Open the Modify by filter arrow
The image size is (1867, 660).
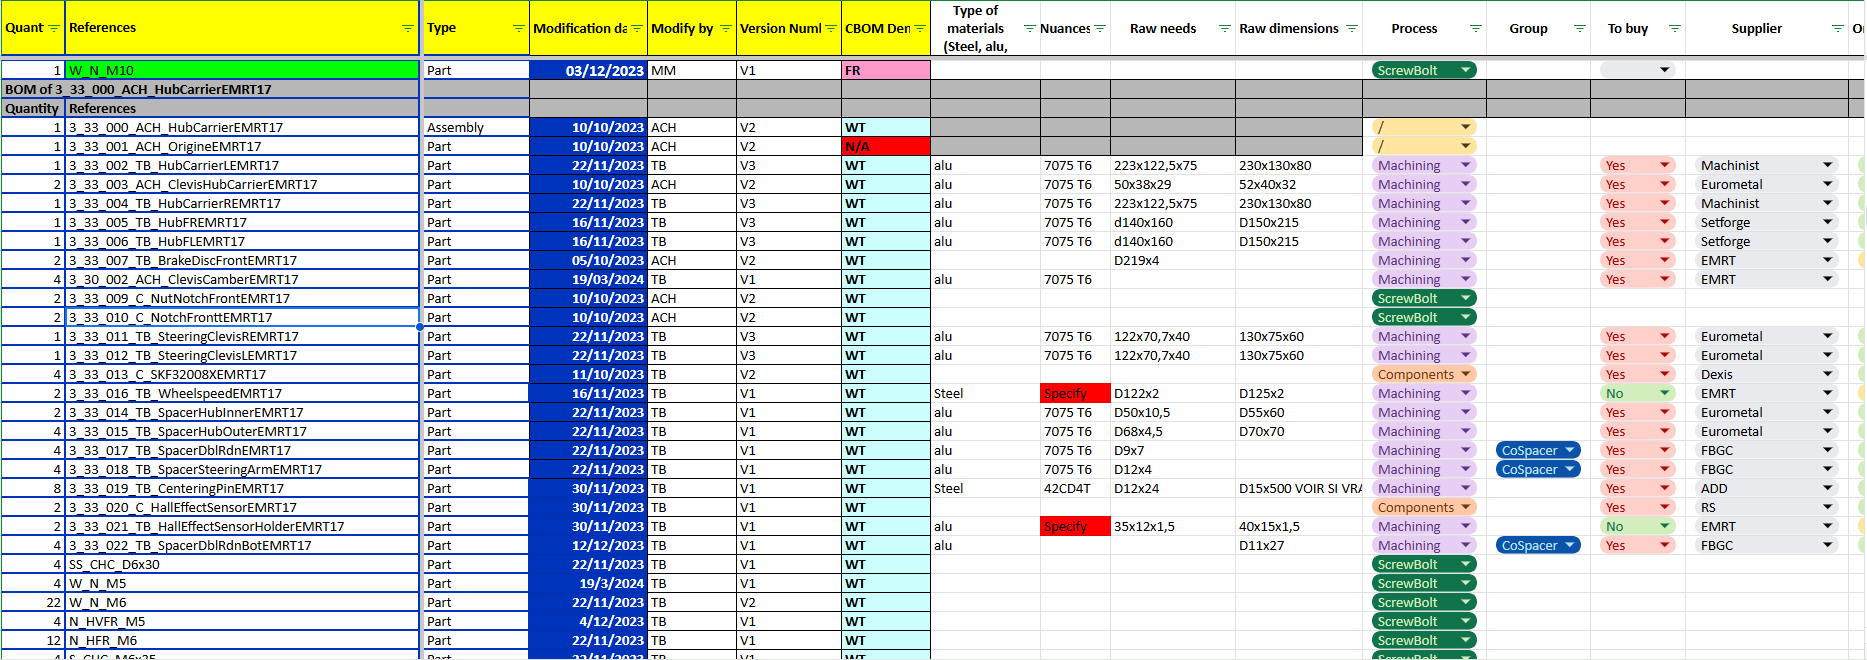pyautogui.click(x=725, y=28)
